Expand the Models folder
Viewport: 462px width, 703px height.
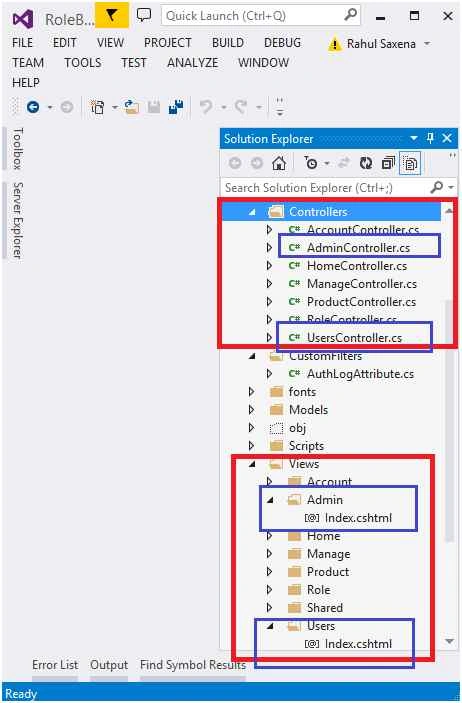pos(251,409)
